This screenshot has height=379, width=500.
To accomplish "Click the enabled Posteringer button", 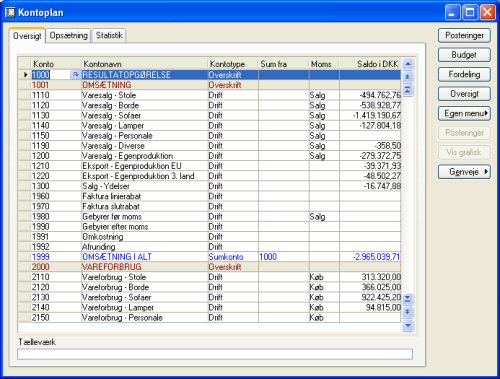I will coord(464,35).
